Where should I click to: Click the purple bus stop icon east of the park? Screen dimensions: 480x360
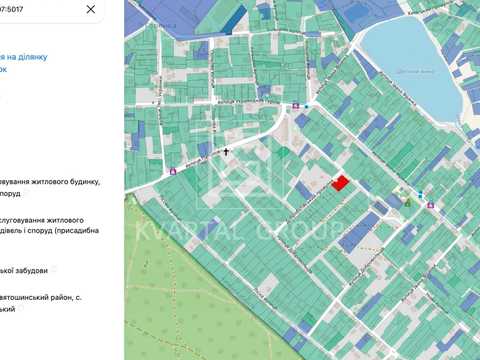[431, 205]
